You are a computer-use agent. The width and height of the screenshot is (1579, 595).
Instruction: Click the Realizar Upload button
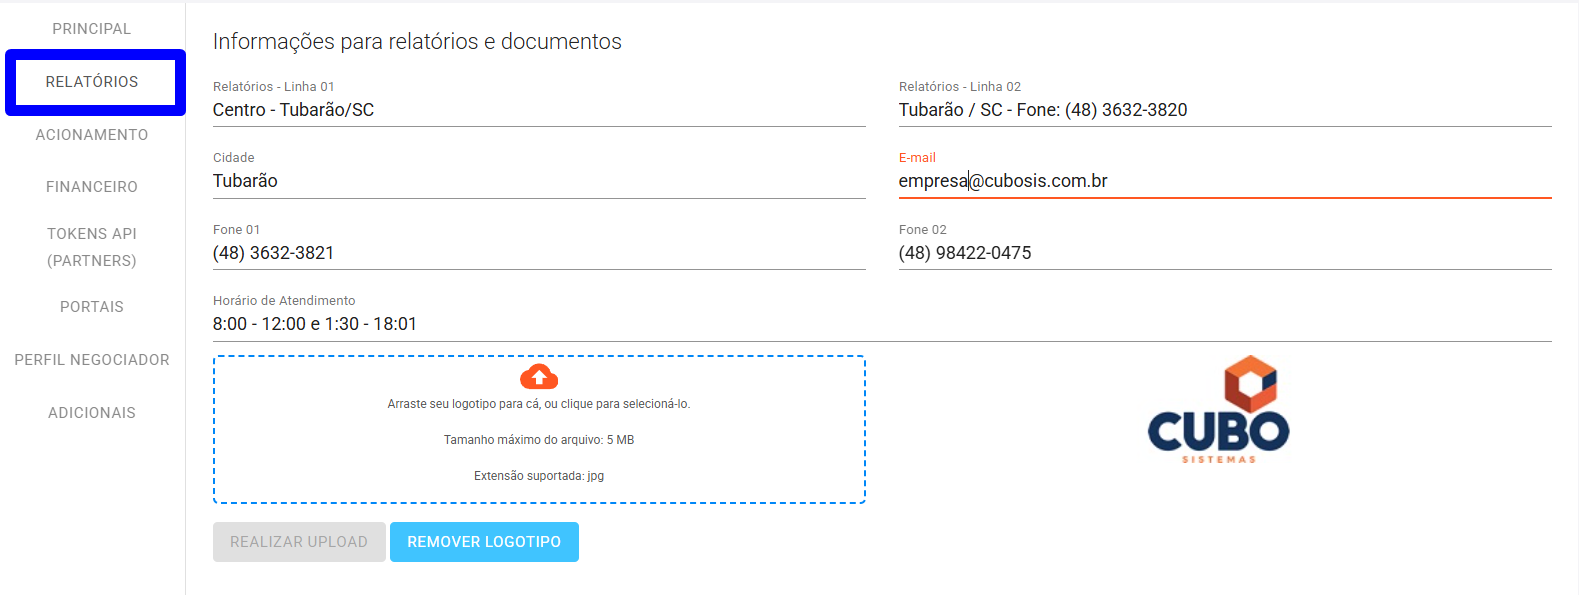pos(299,542)
